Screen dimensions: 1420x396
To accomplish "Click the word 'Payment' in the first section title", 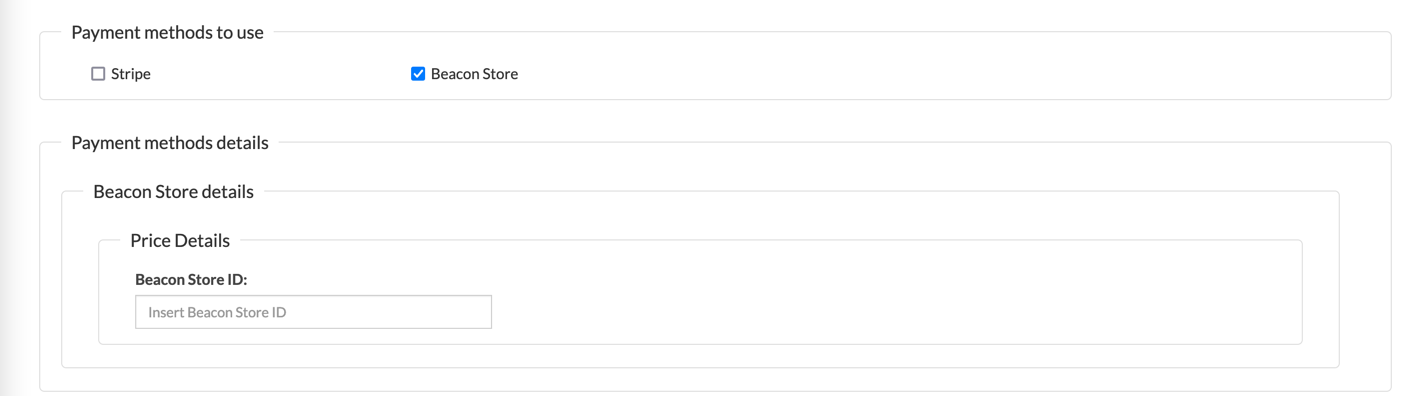I will [x=105, y=32].
